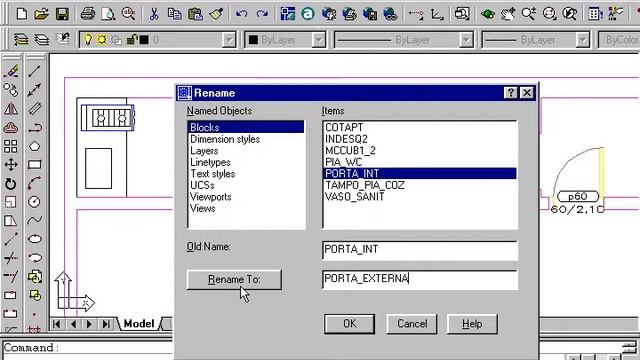640x360 pixels.
Task: Toggle layer 0 on/off lightbulb
Action: click(88, 40)
